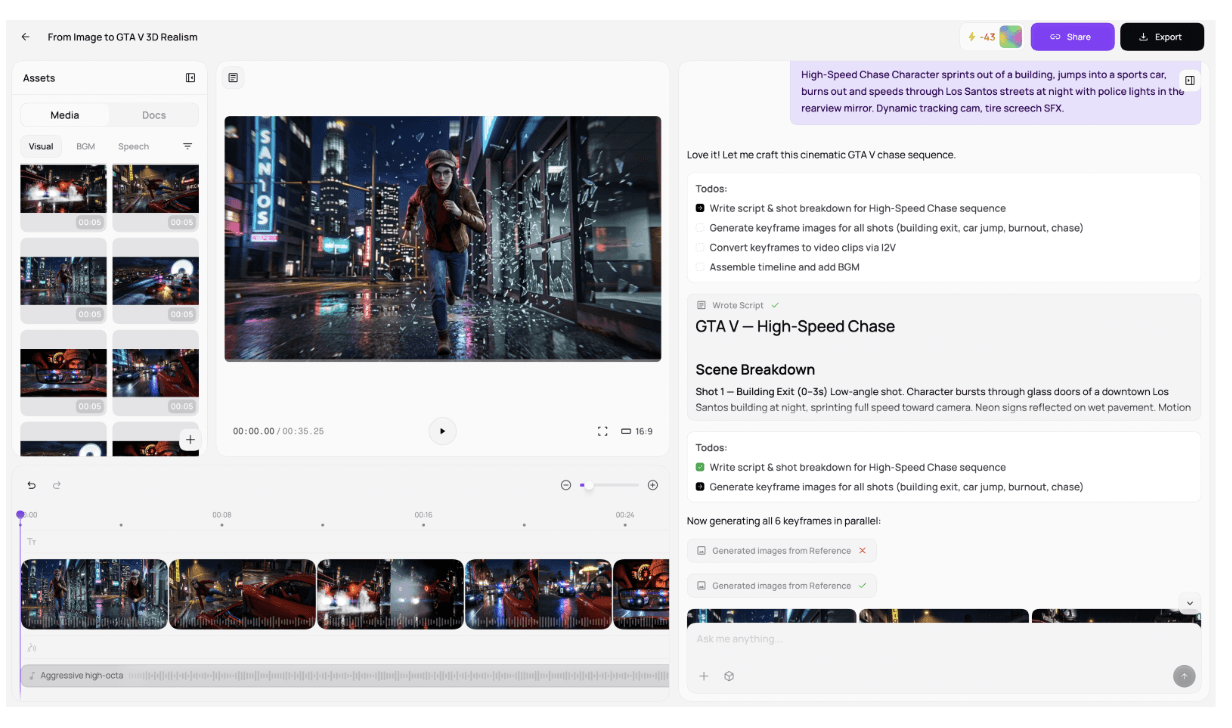The height and width of the screenshot is (728, 1232).
Task: Open the 16:9 aspect ratio selector
Action: 637,431
